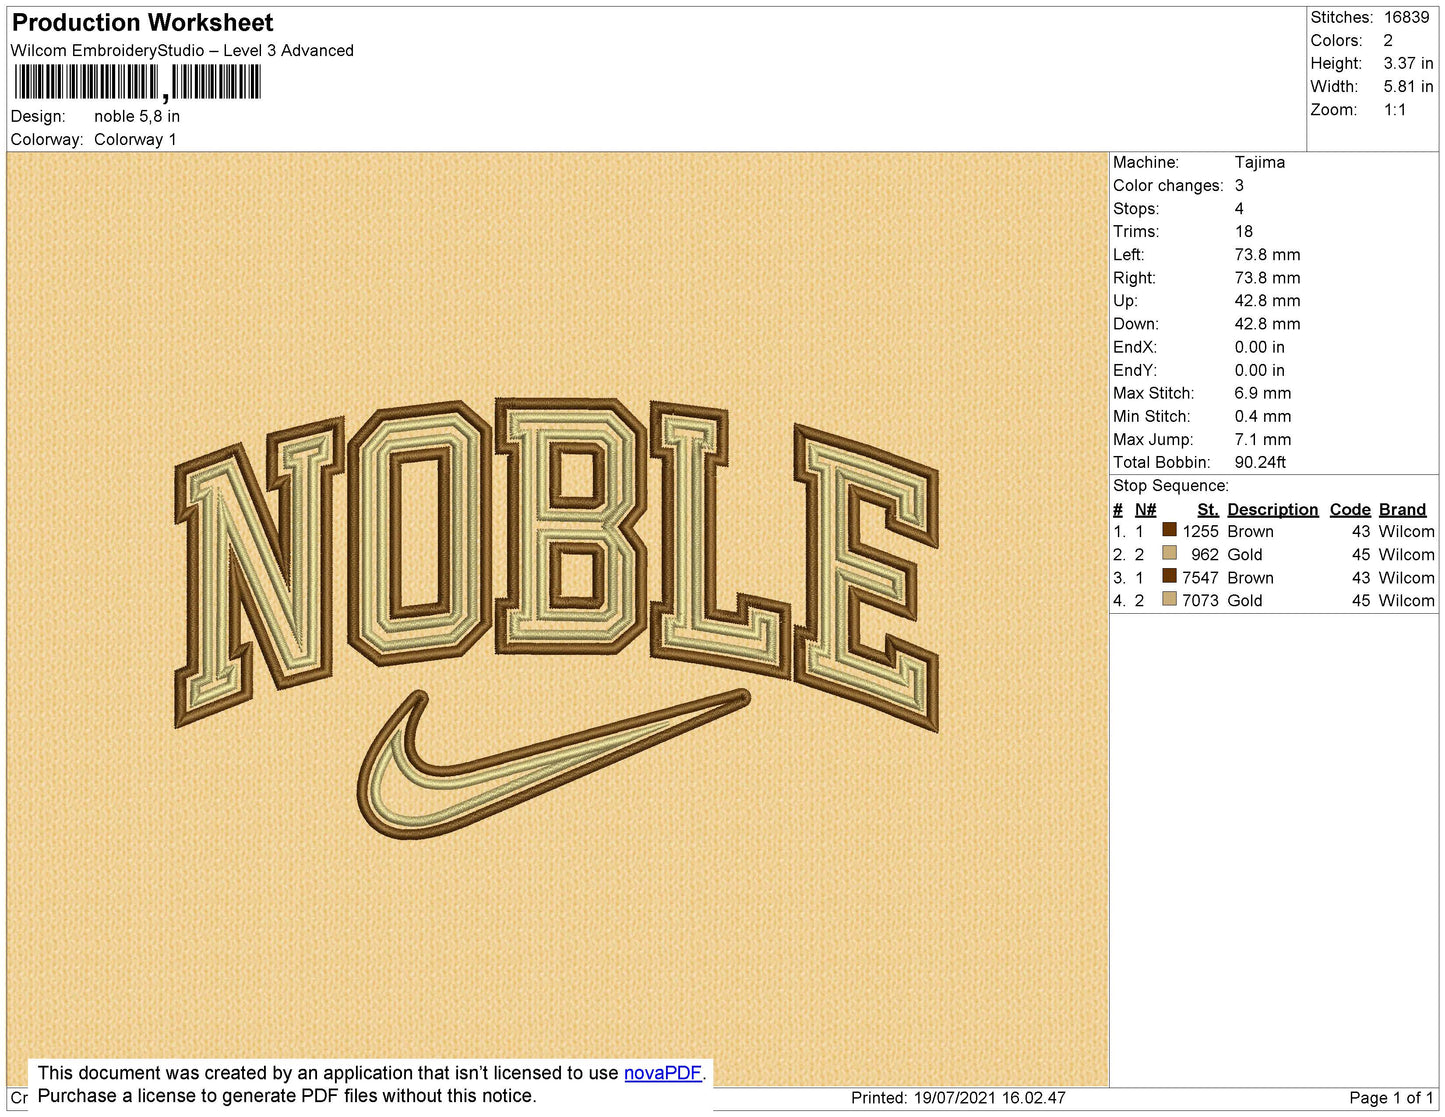
Task: Open the novaPDF link in the notice
Action: click(x=663, y=1073)
